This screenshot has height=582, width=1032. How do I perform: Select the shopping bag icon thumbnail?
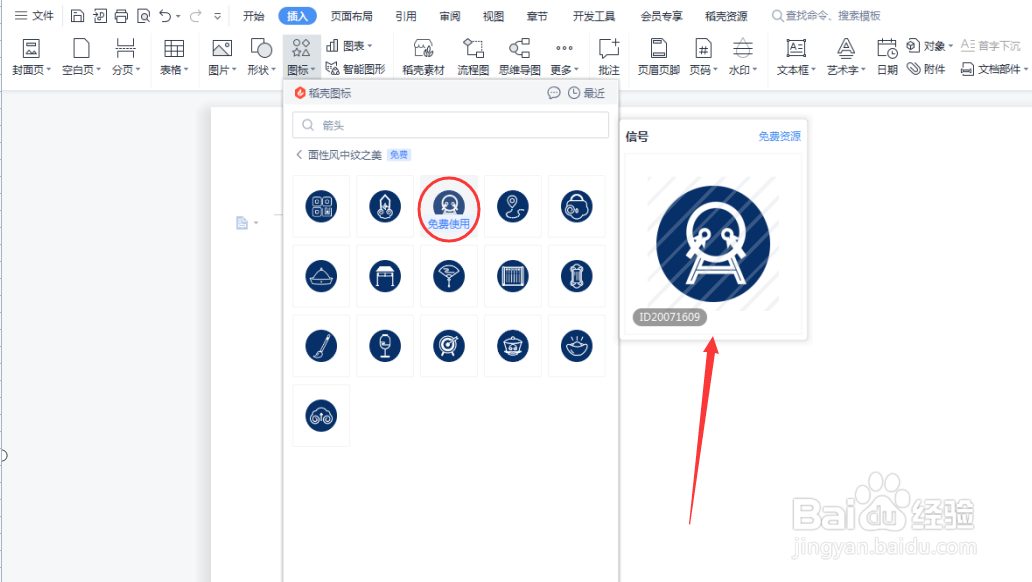tap(577, 206)
